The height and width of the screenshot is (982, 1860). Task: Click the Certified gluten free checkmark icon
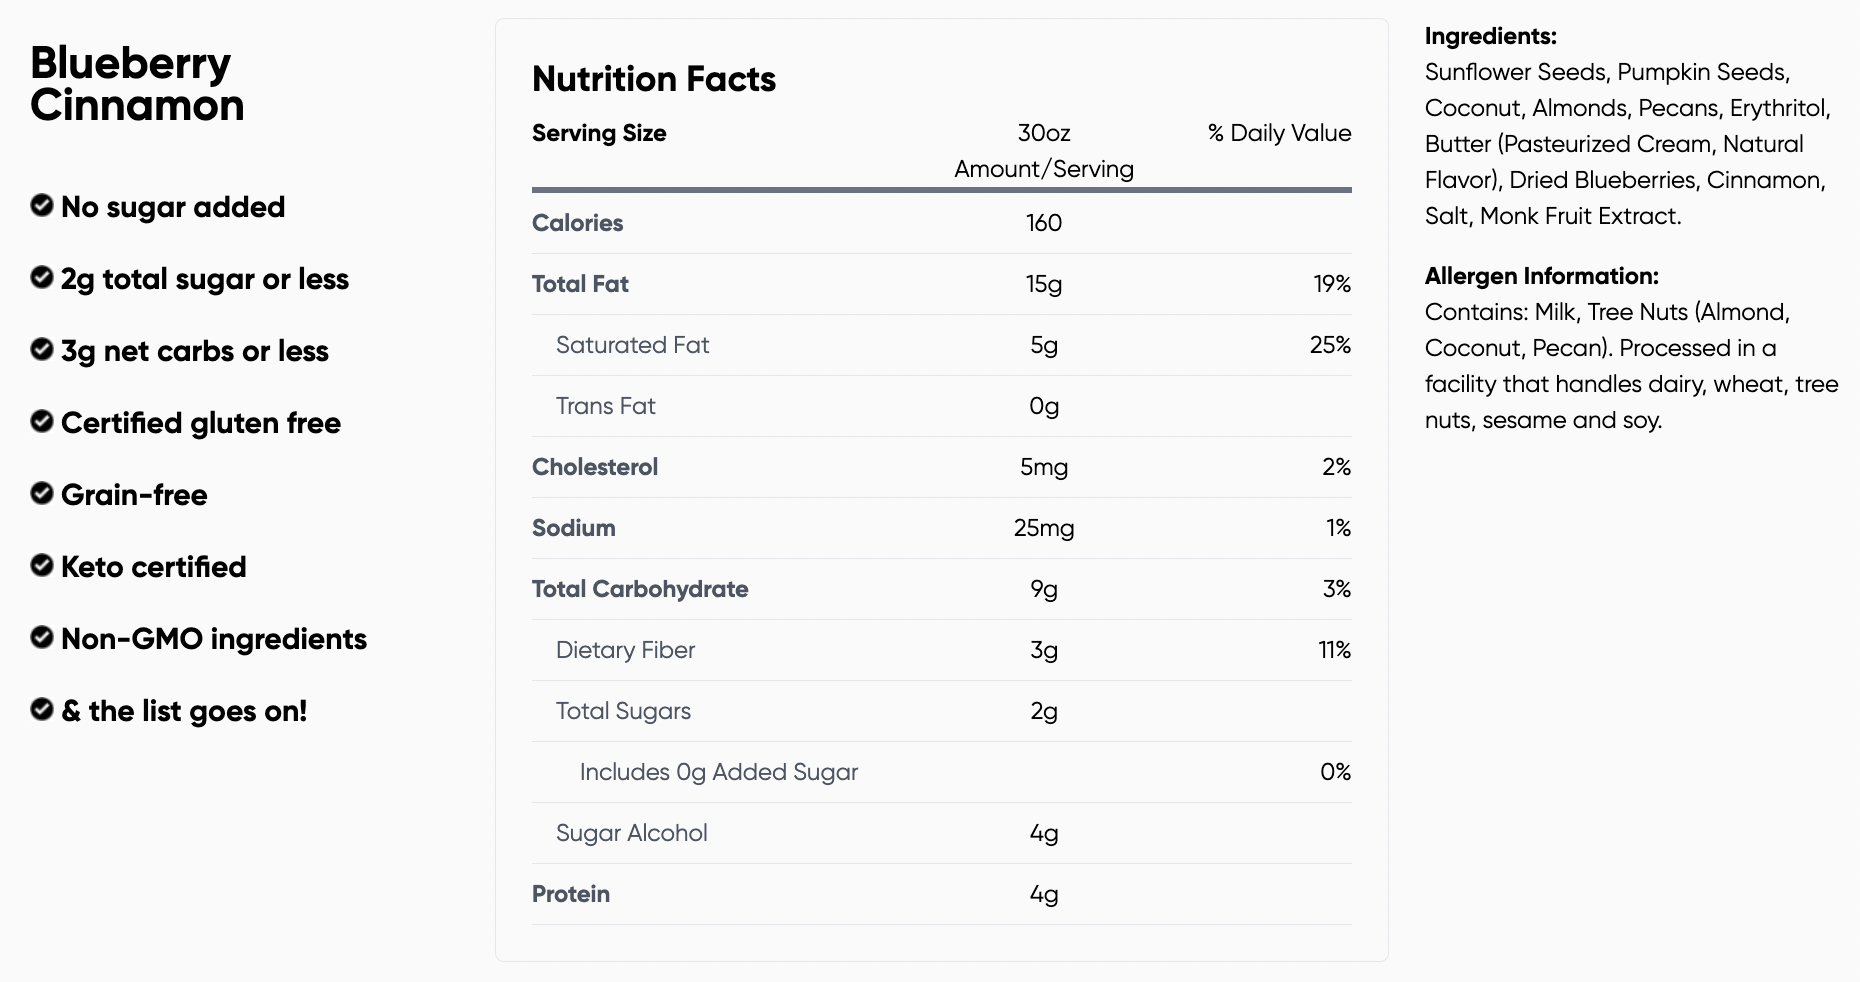[42, 421]
